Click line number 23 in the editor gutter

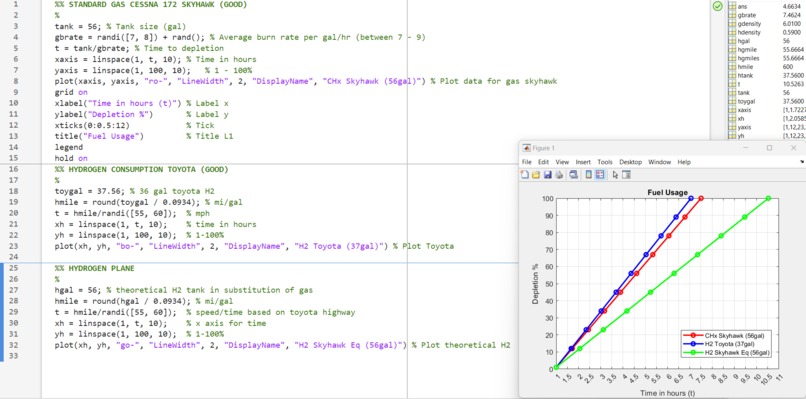click(14, 246)
